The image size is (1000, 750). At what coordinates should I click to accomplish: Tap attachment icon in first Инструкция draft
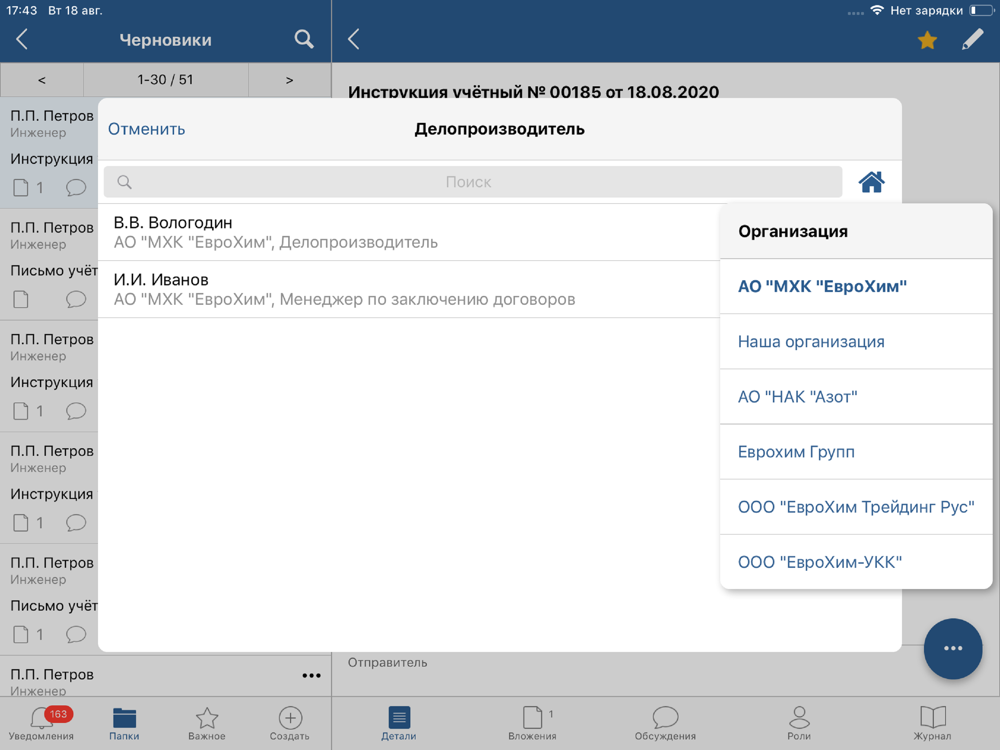[21, 188]
